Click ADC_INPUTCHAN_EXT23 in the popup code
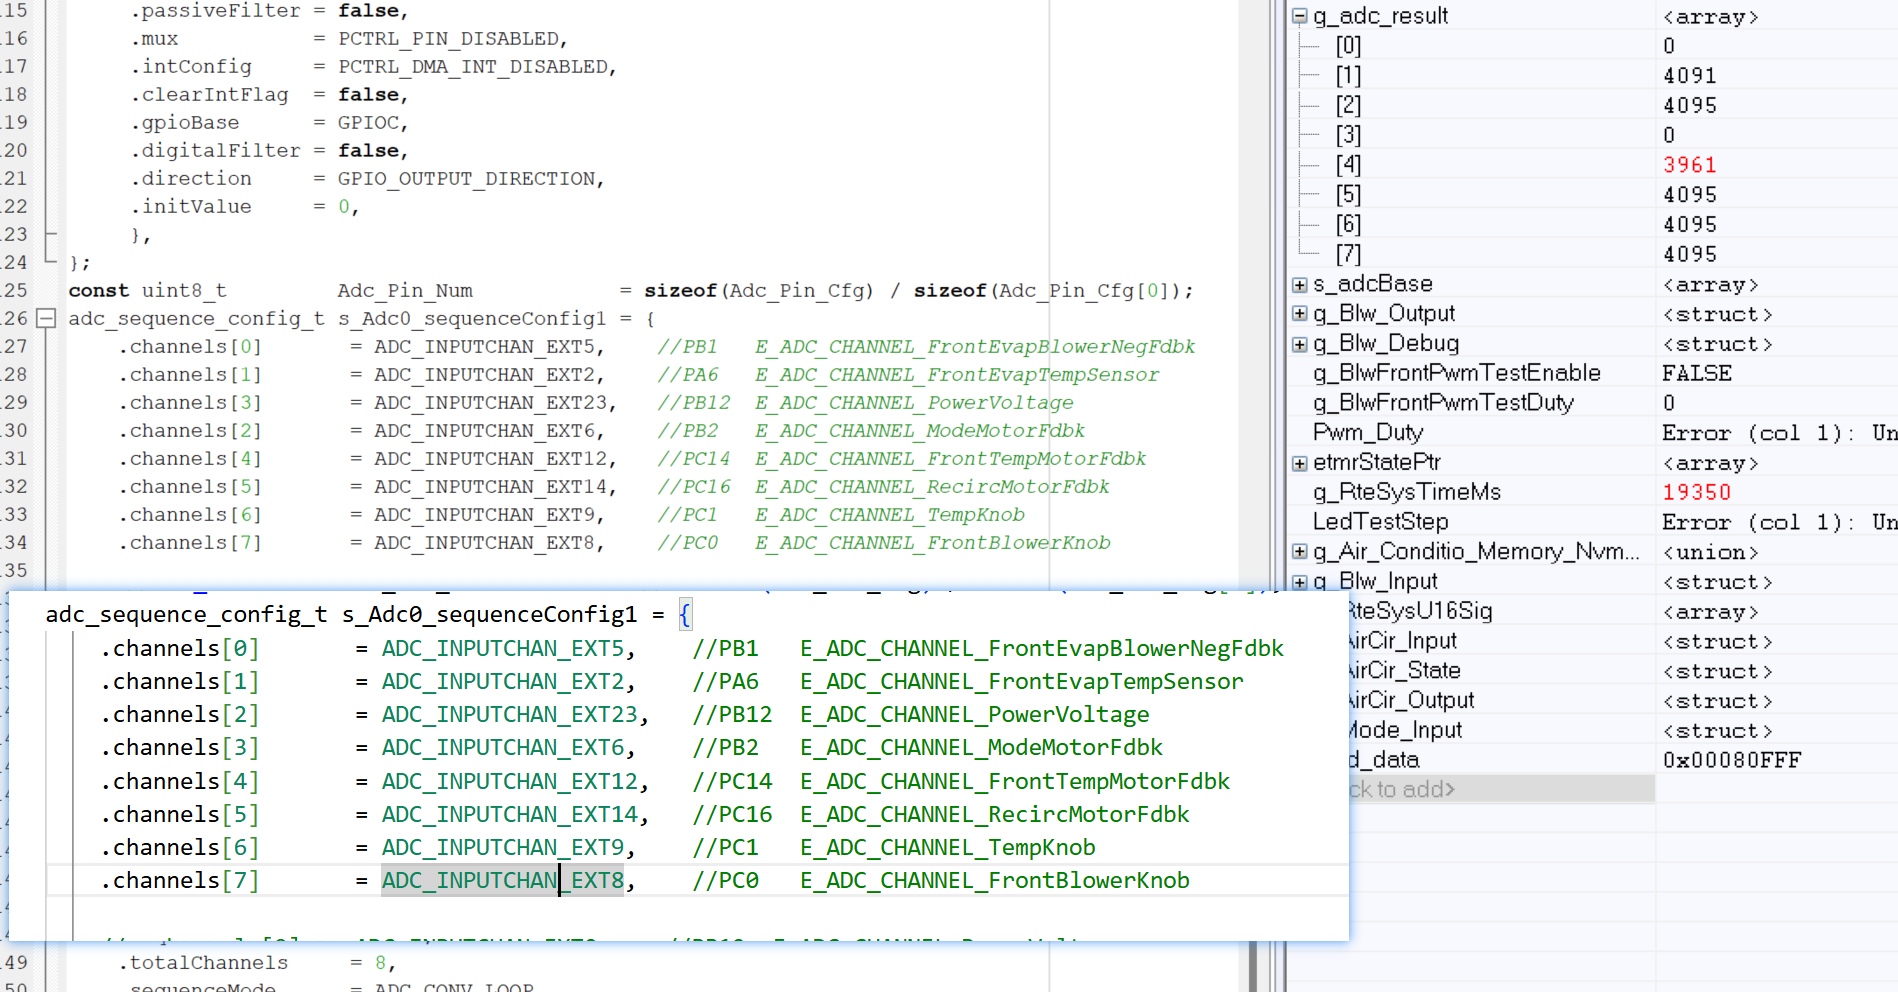Image resolution: width=1898 pixels, height=992 pixels. 510,714
